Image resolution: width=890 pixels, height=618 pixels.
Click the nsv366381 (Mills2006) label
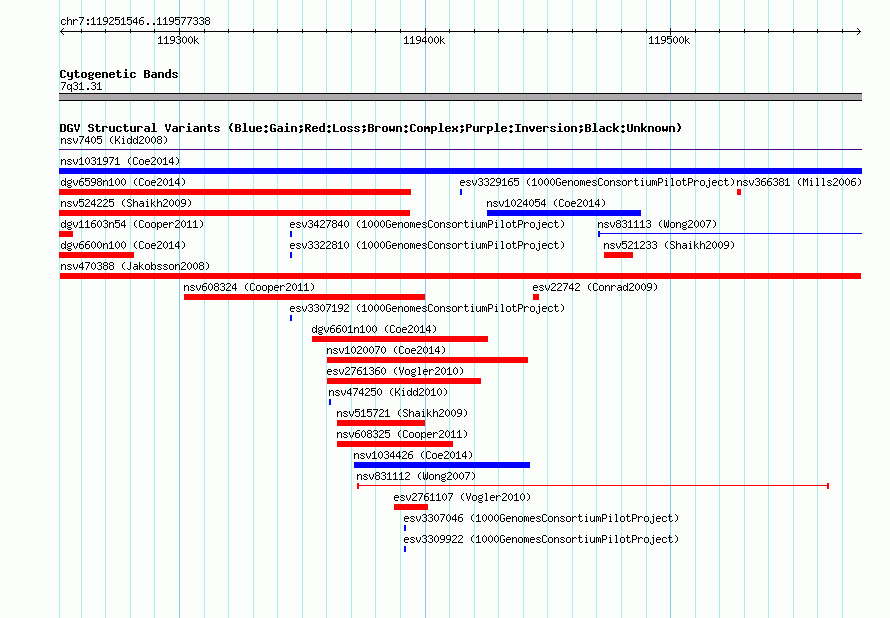799,182
